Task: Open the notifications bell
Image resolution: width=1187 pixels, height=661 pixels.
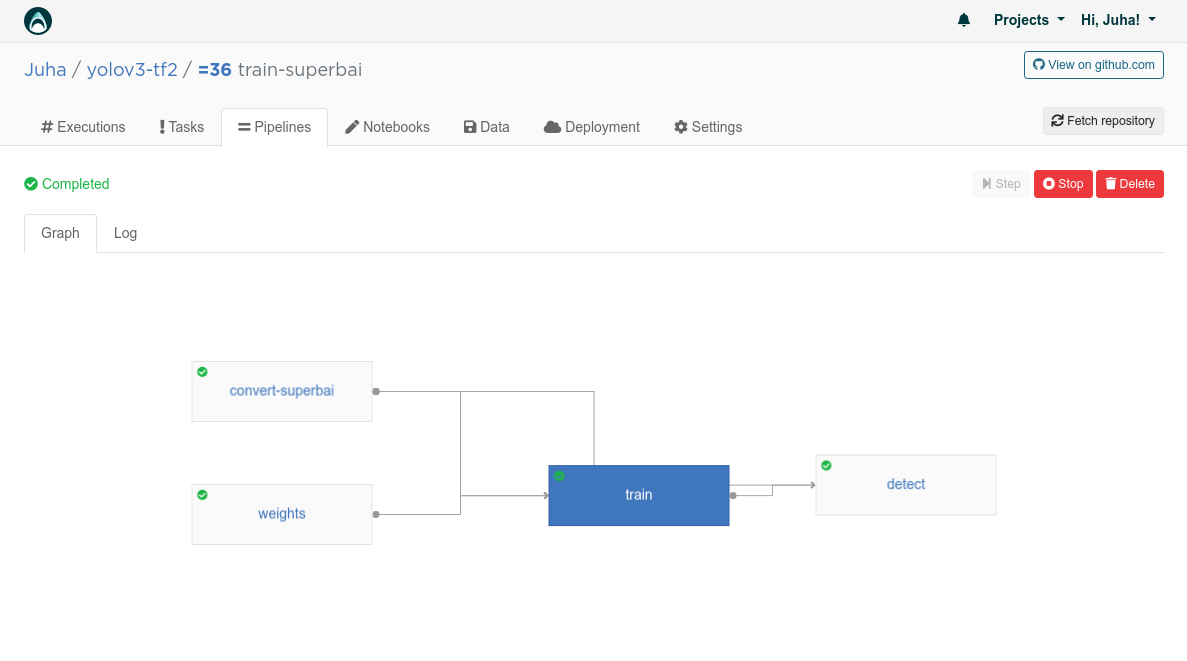Action: tap(964, 20)
